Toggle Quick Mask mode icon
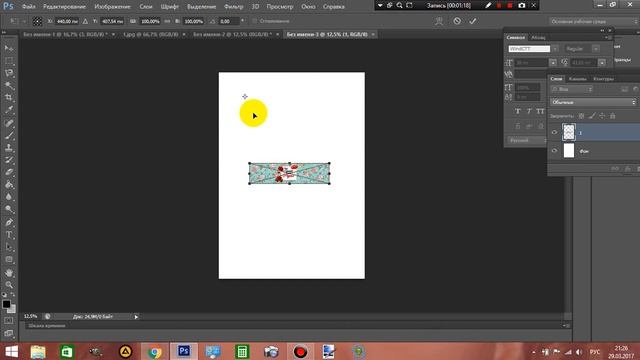Viewport: 640px width, 360px height. pos(9,321)
